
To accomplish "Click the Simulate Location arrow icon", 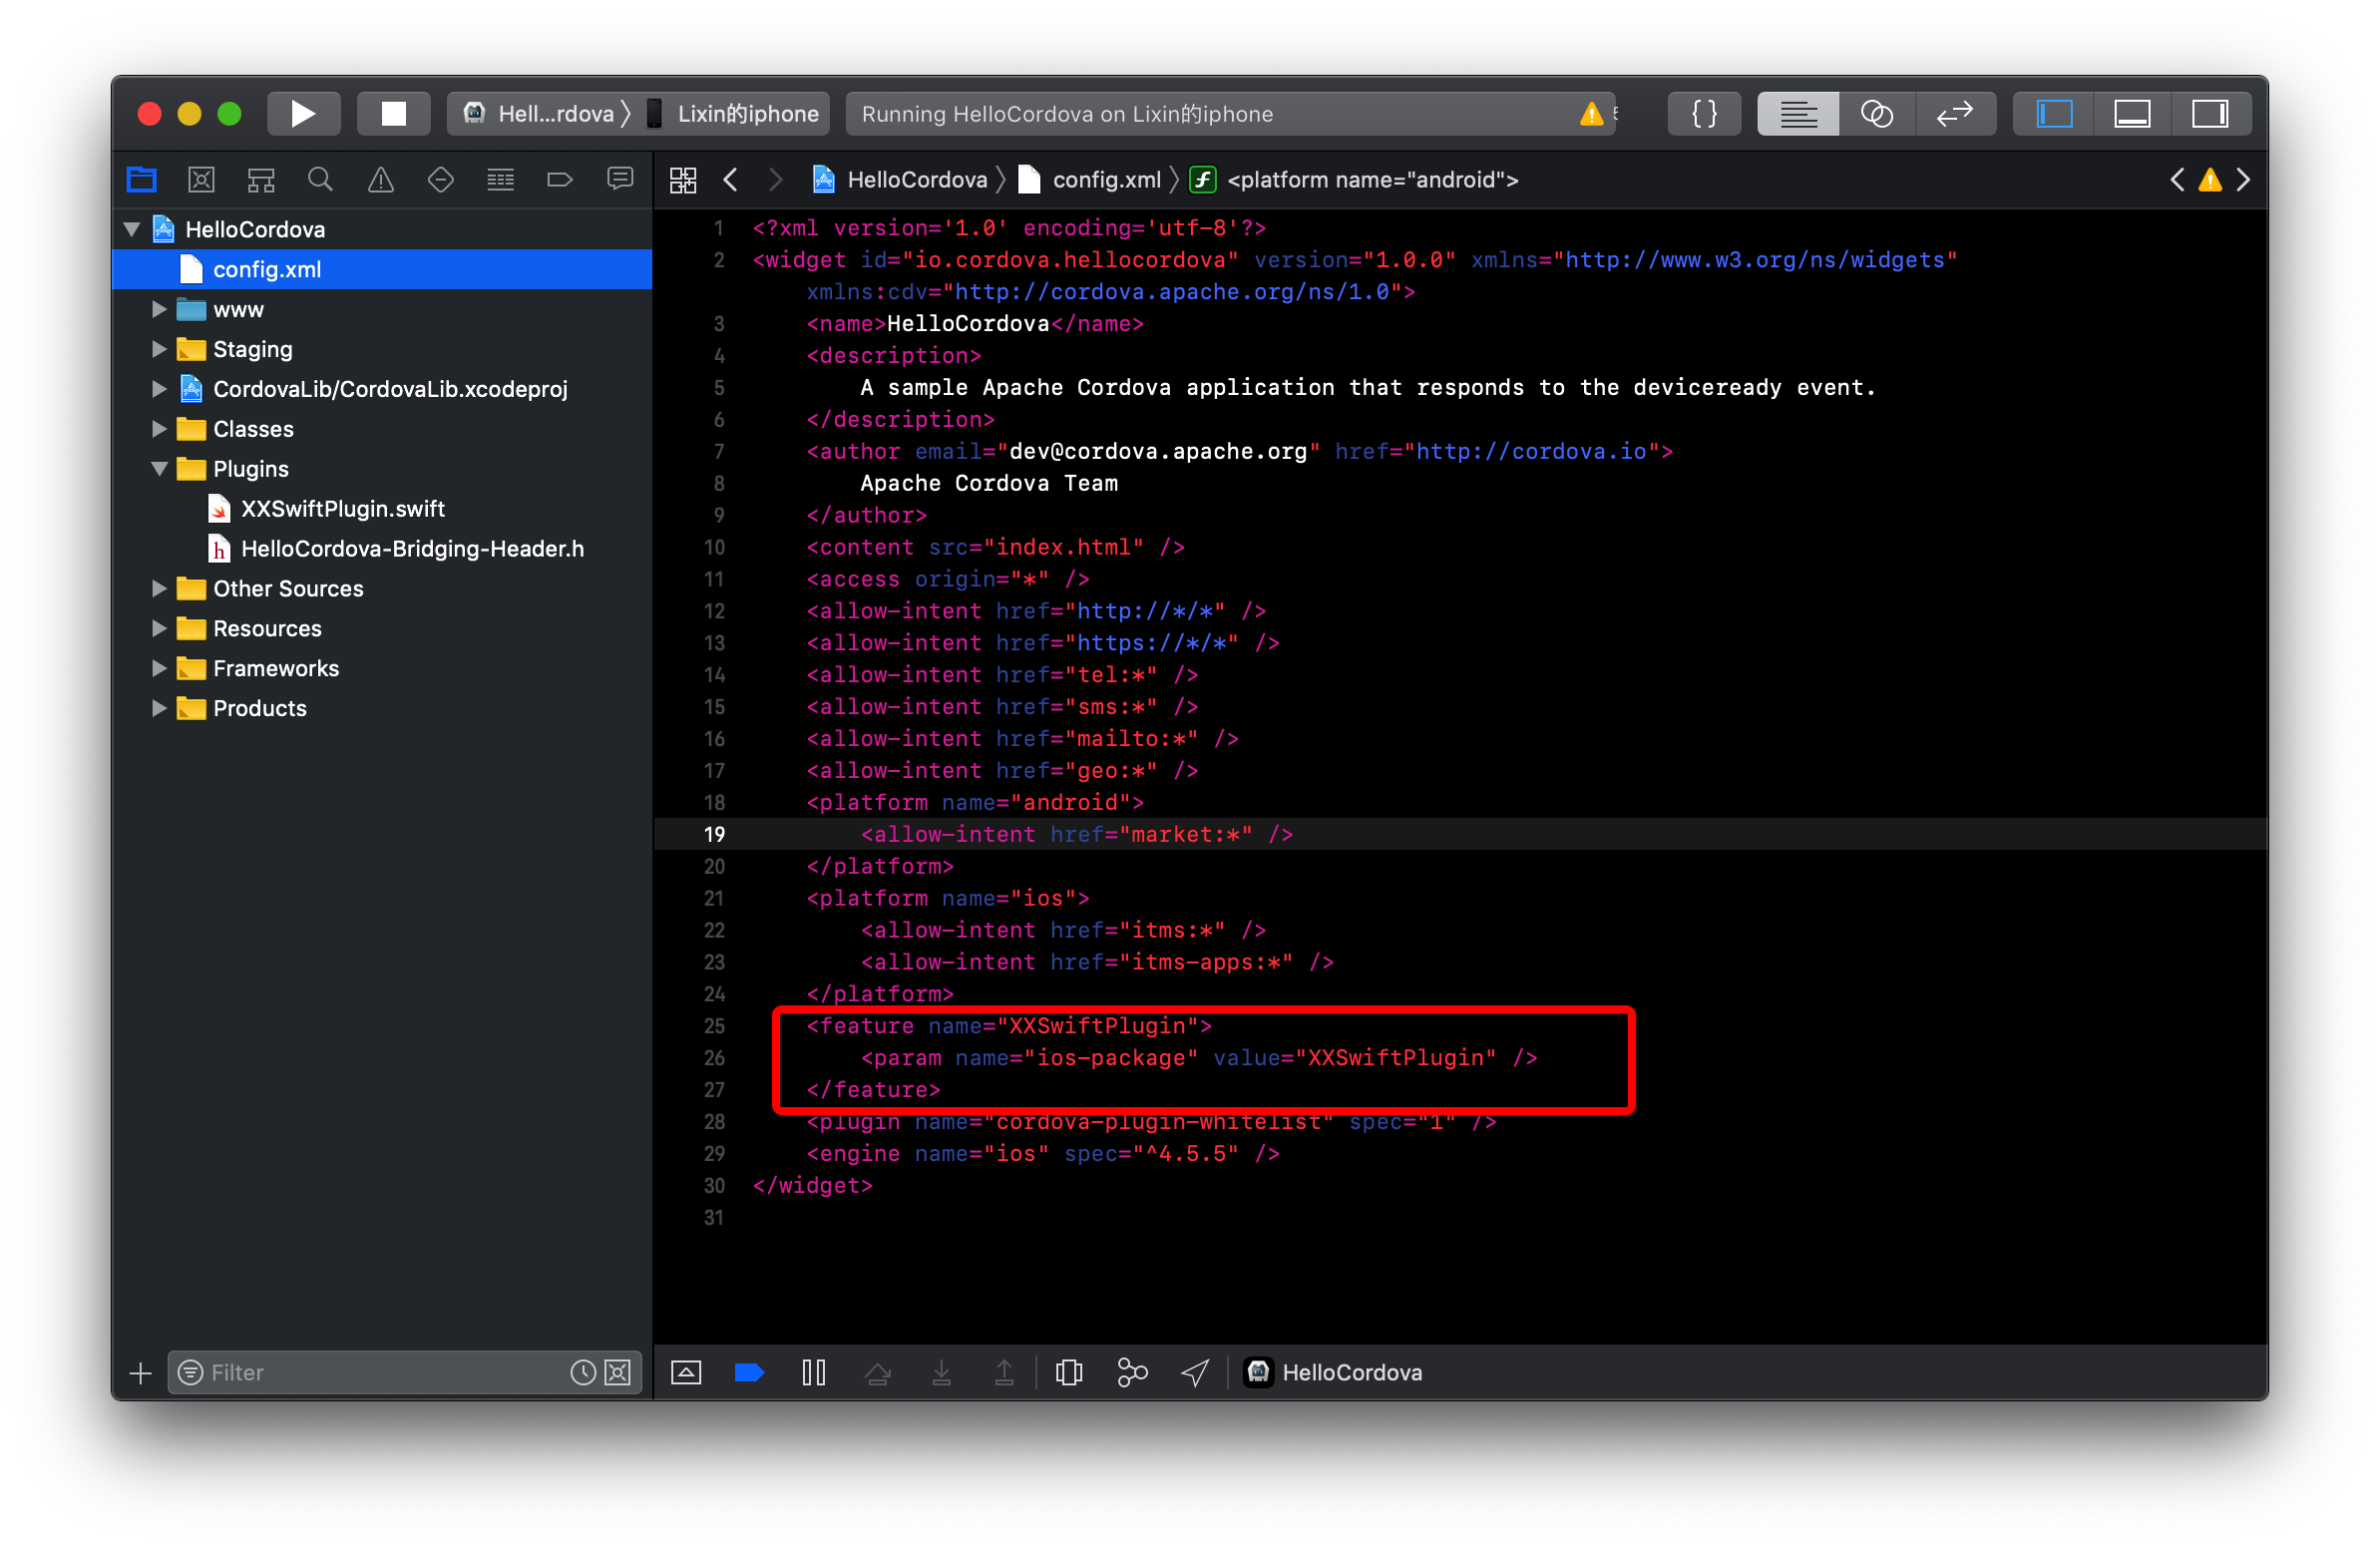I will [1195, 1372].
